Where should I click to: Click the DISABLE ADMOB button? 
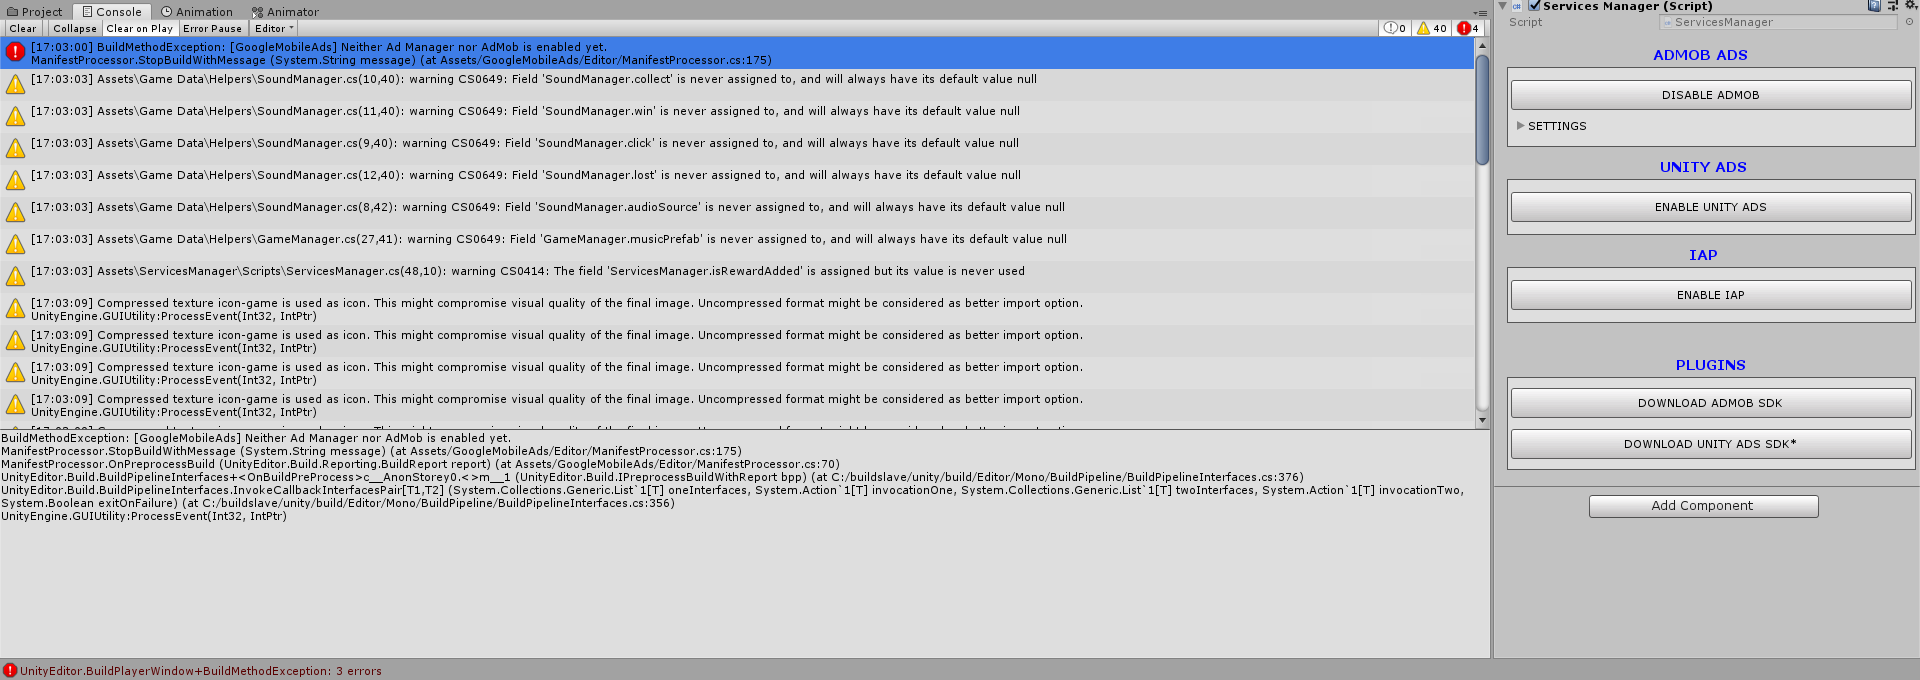(x=1710, y=95)
